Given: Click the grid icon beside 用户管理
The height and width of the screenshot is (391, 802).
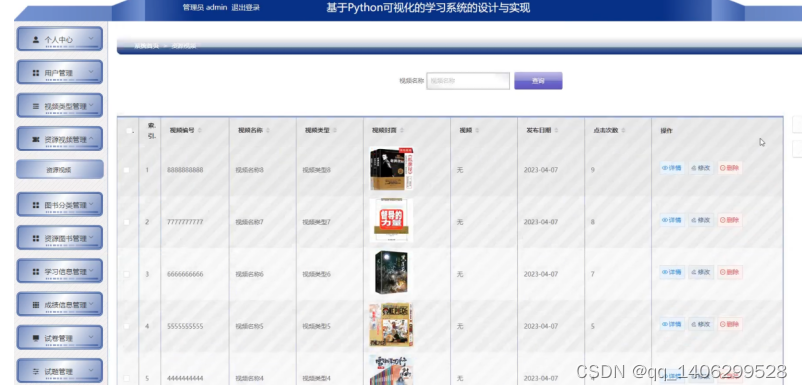Looking at the screenshot, I should click(x=36, y=73).
